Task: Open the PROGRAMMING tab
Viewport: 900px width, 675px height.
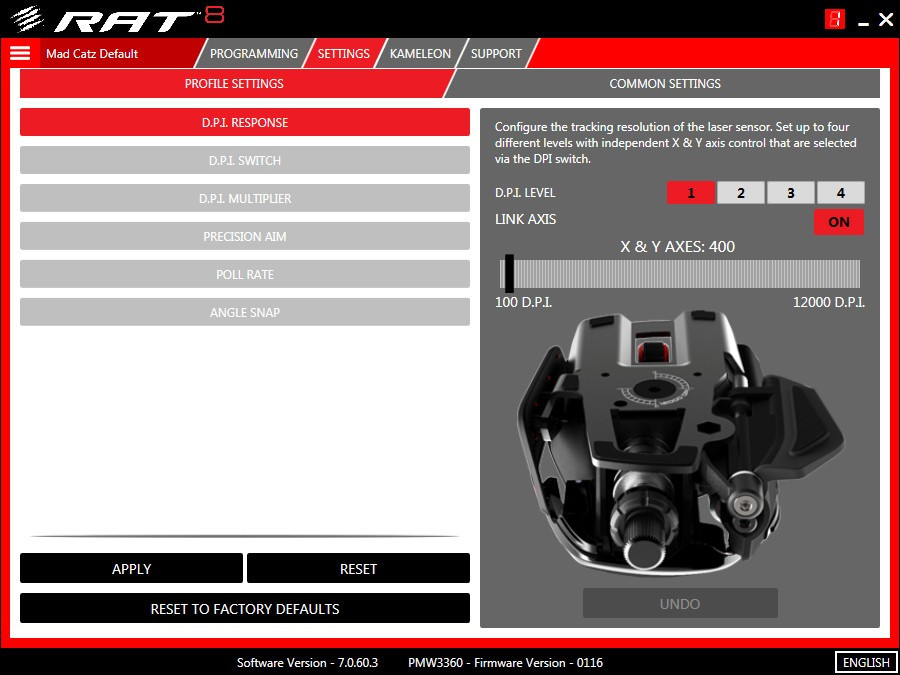Action: tap(254, 54)
